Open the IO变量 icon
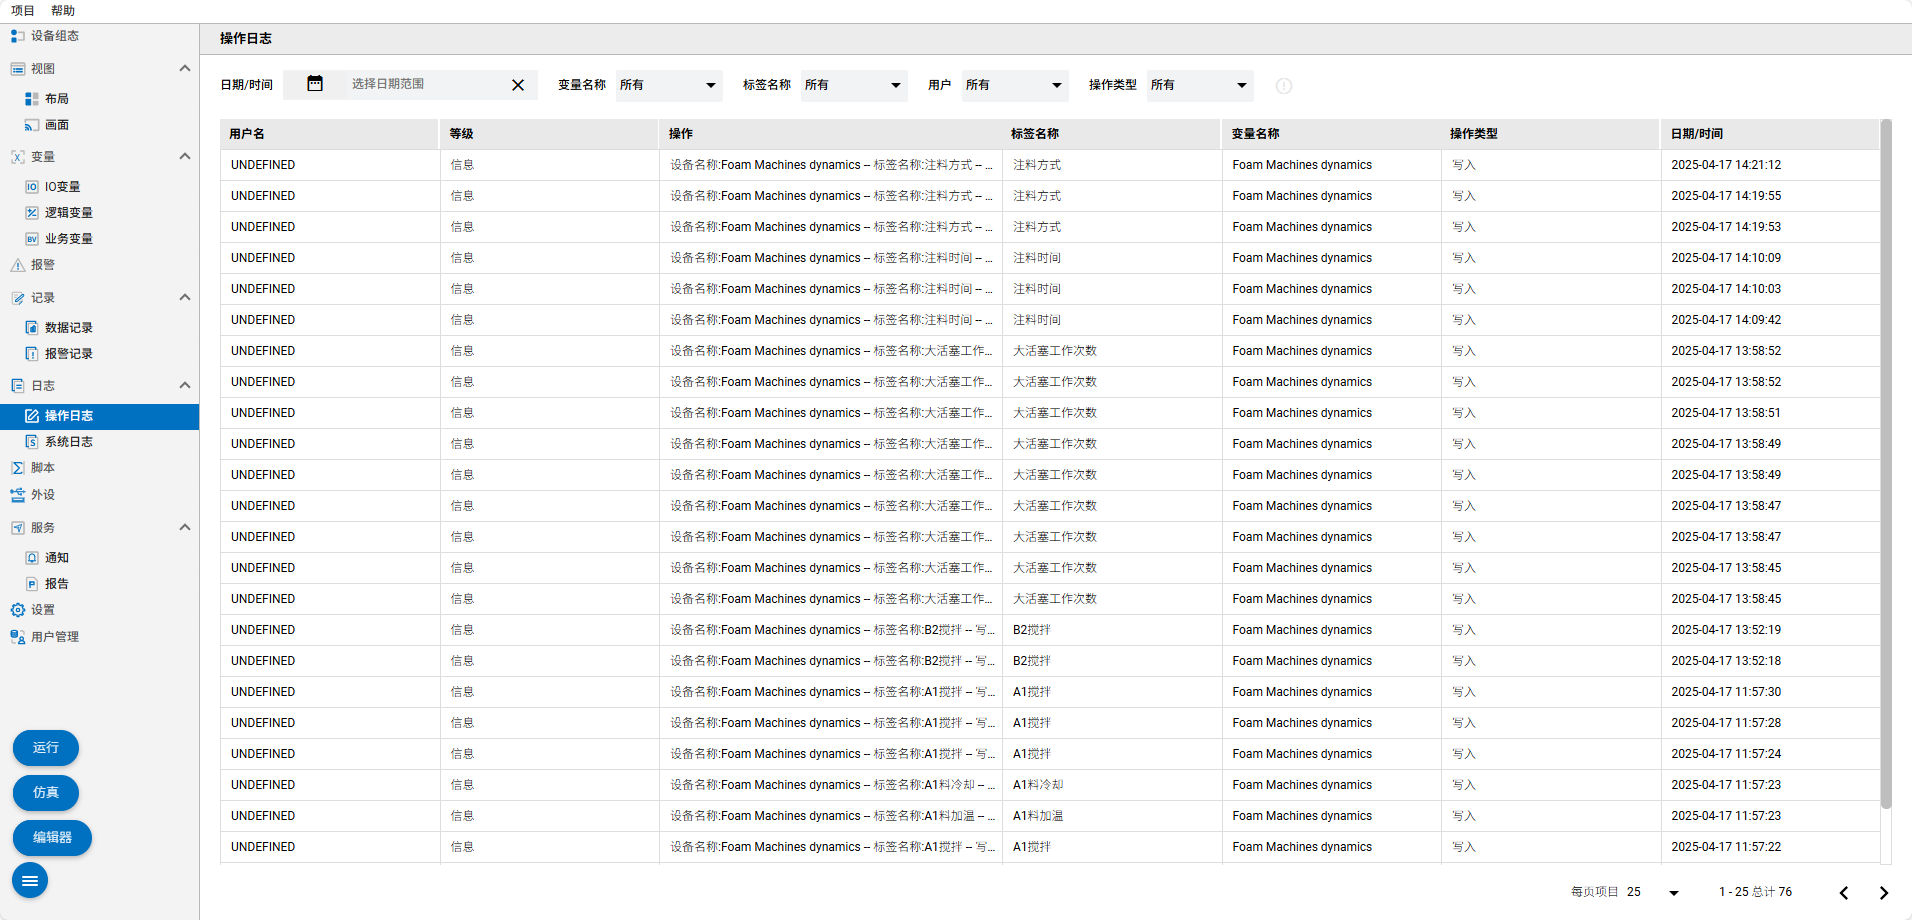This screenshot has width=1912, height=920. coord(32,187)
